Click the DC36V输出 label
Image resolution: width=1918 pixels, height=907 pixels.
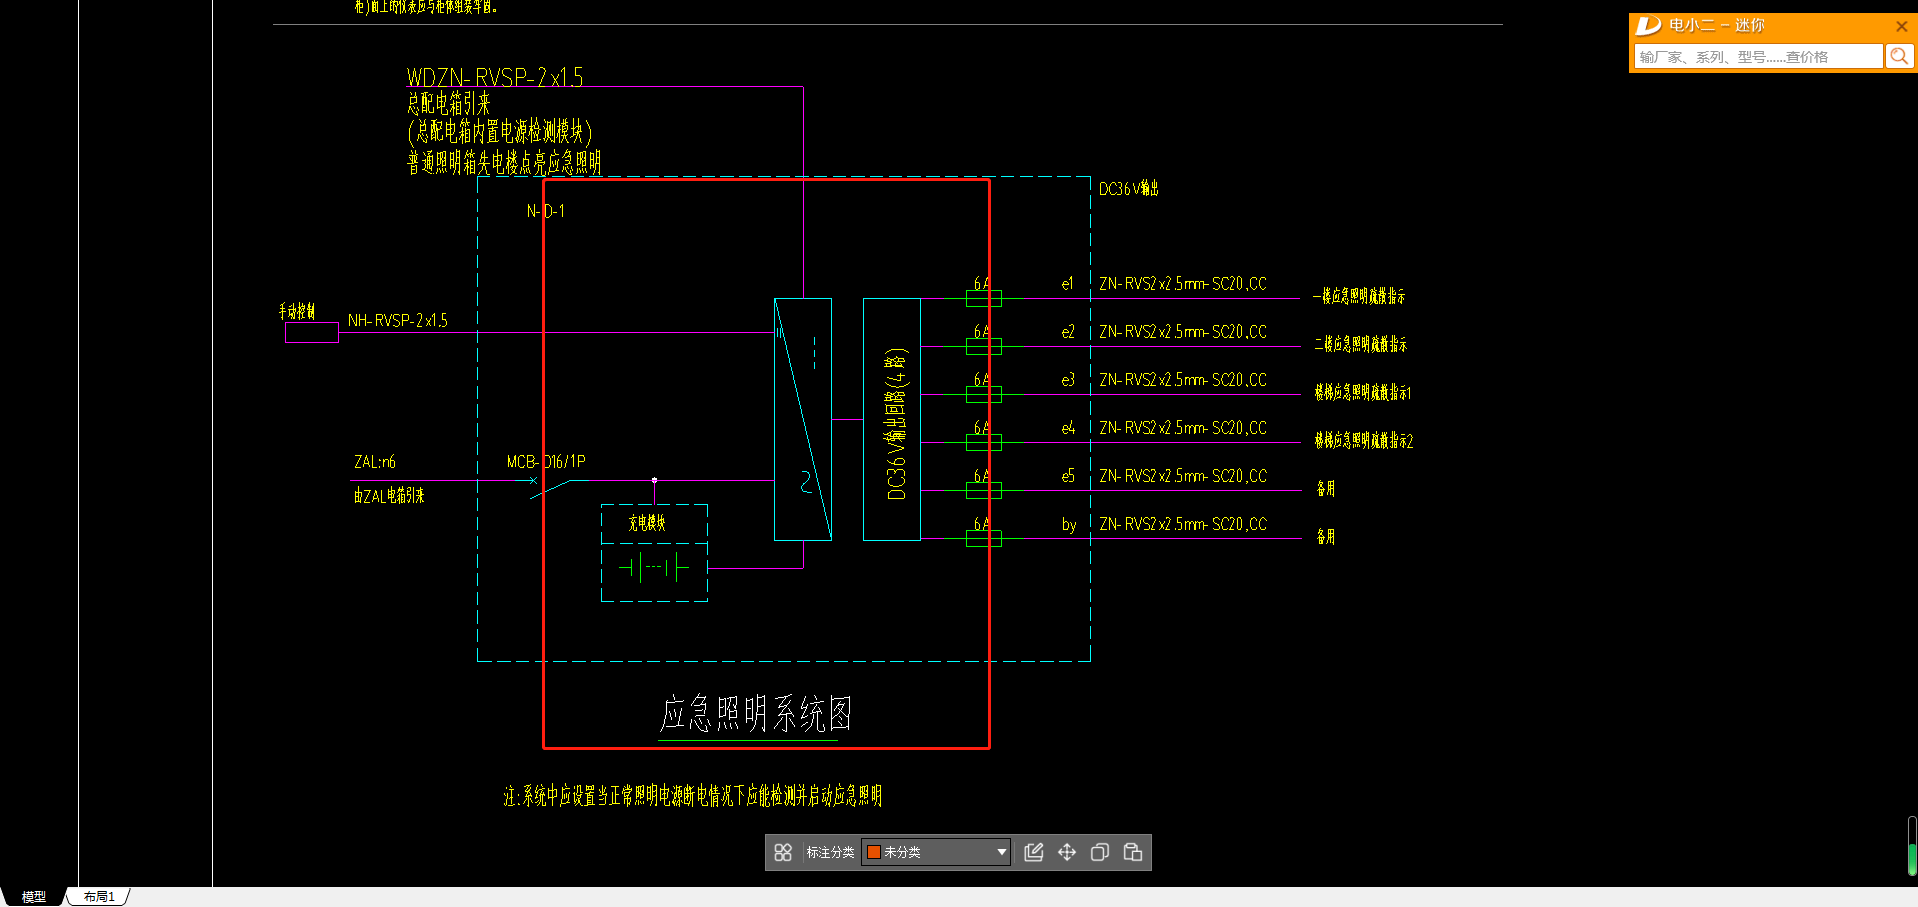pyautogui.click(x=1129, y=188)
